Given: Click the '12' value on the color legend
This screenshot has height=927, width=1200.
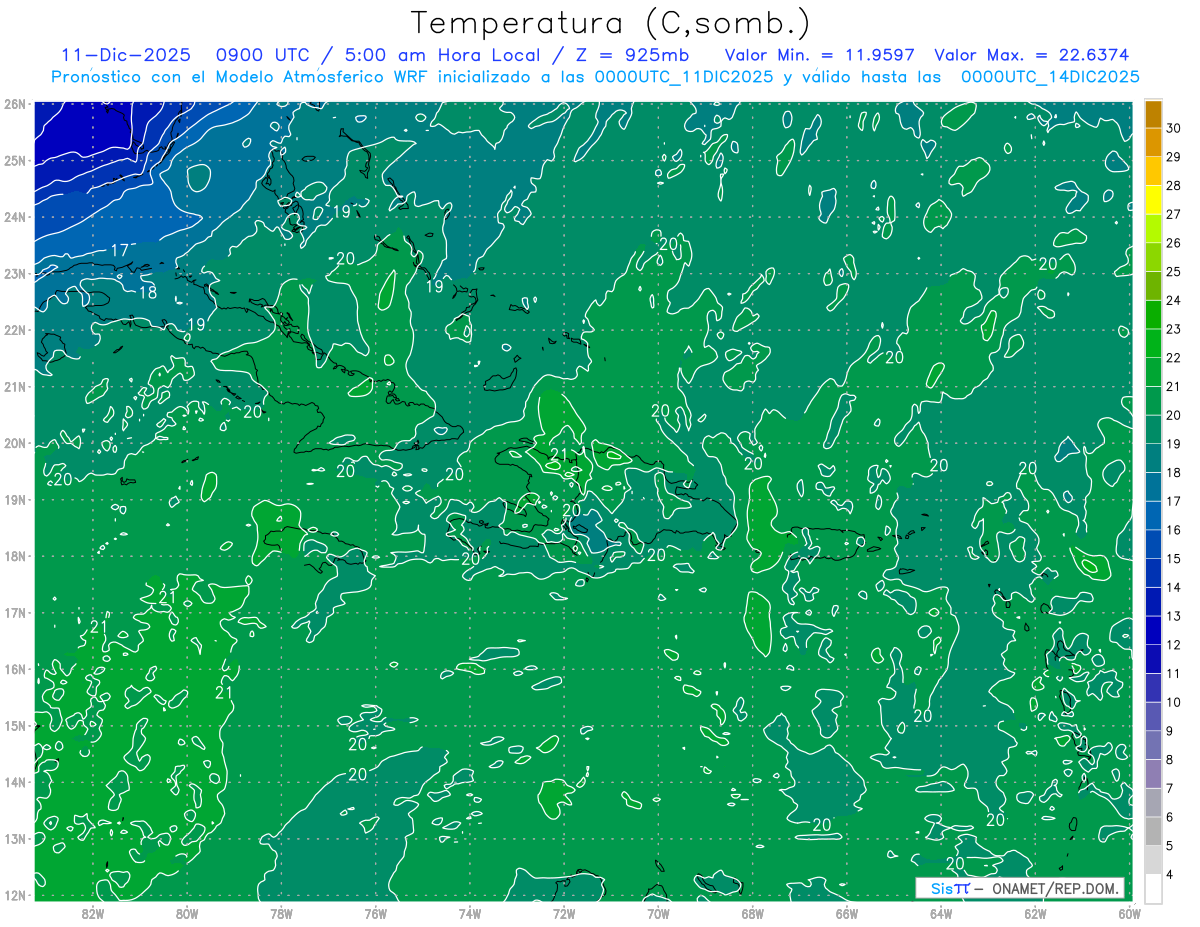Looking at the screenshot, I should tap(1173, 645).
